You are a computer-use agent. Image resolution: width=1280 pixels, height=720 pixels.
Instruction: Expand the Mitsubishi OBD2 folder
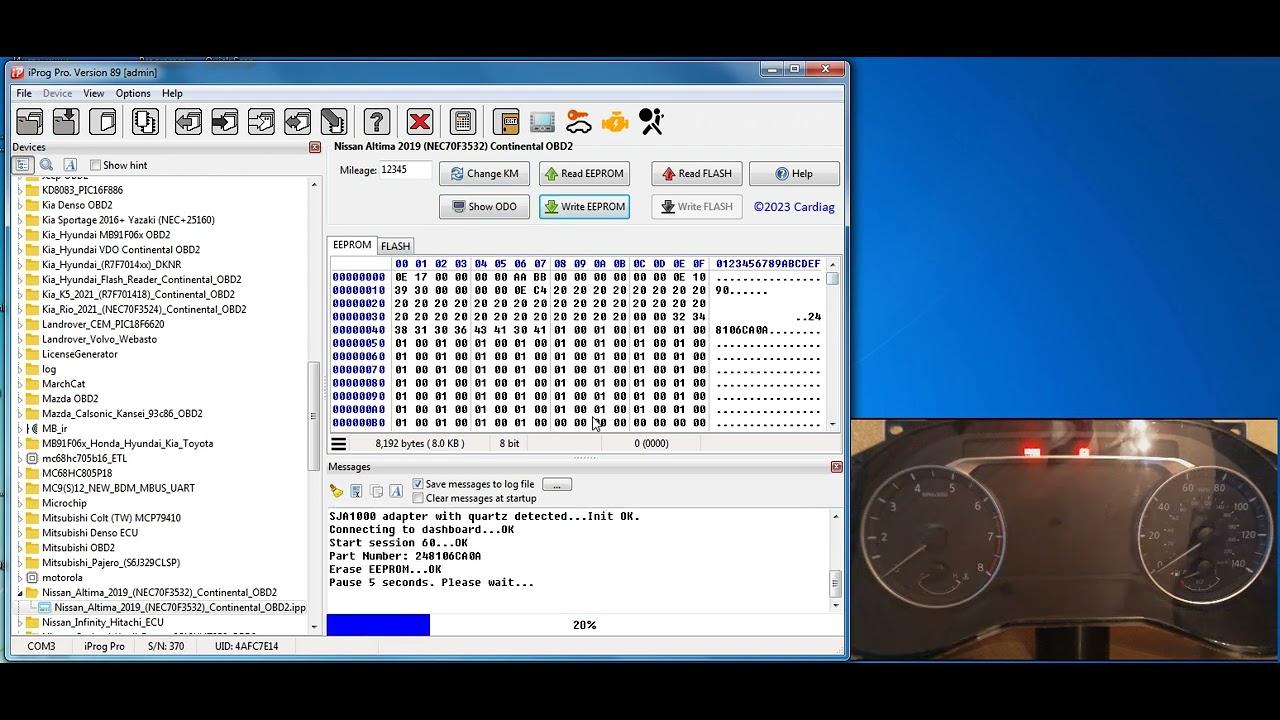pos(20,548)
